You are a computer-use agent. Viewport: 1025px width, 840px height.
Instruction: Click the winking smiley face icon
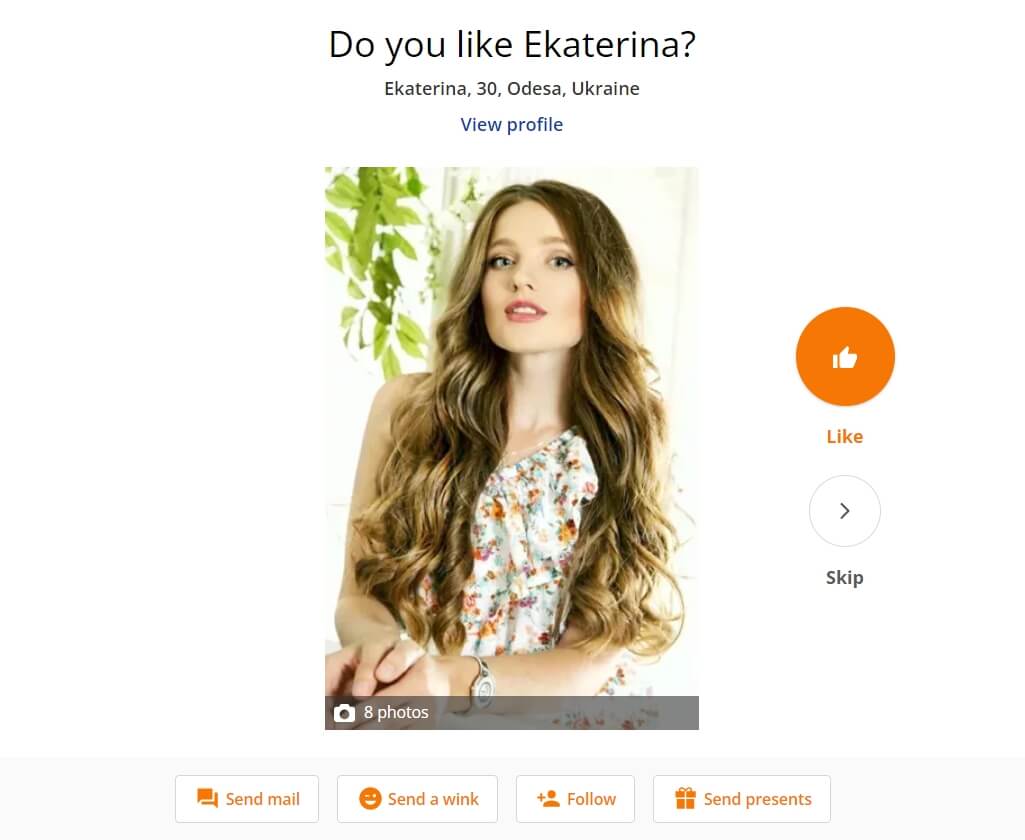coord(370,799)
